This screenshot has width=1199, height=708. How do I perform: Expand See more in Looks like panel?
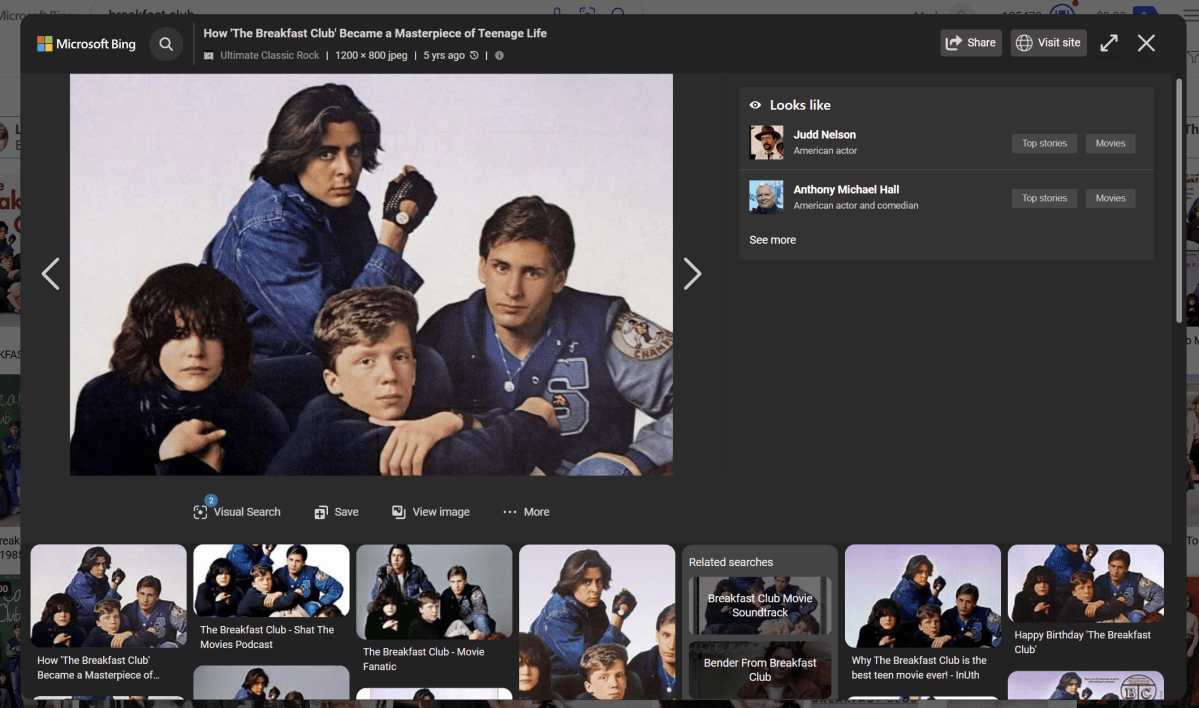coord(772,240)
